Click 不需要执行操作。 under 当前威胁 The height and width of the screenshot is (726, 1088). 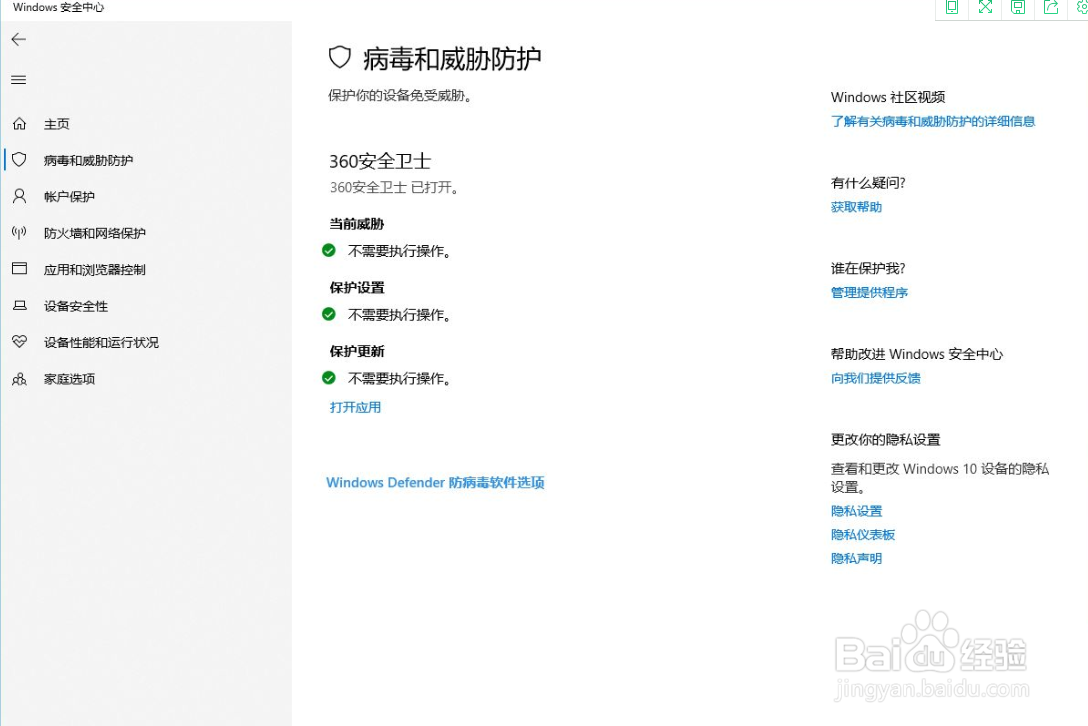pyautogui.click(x=399, y=251)
